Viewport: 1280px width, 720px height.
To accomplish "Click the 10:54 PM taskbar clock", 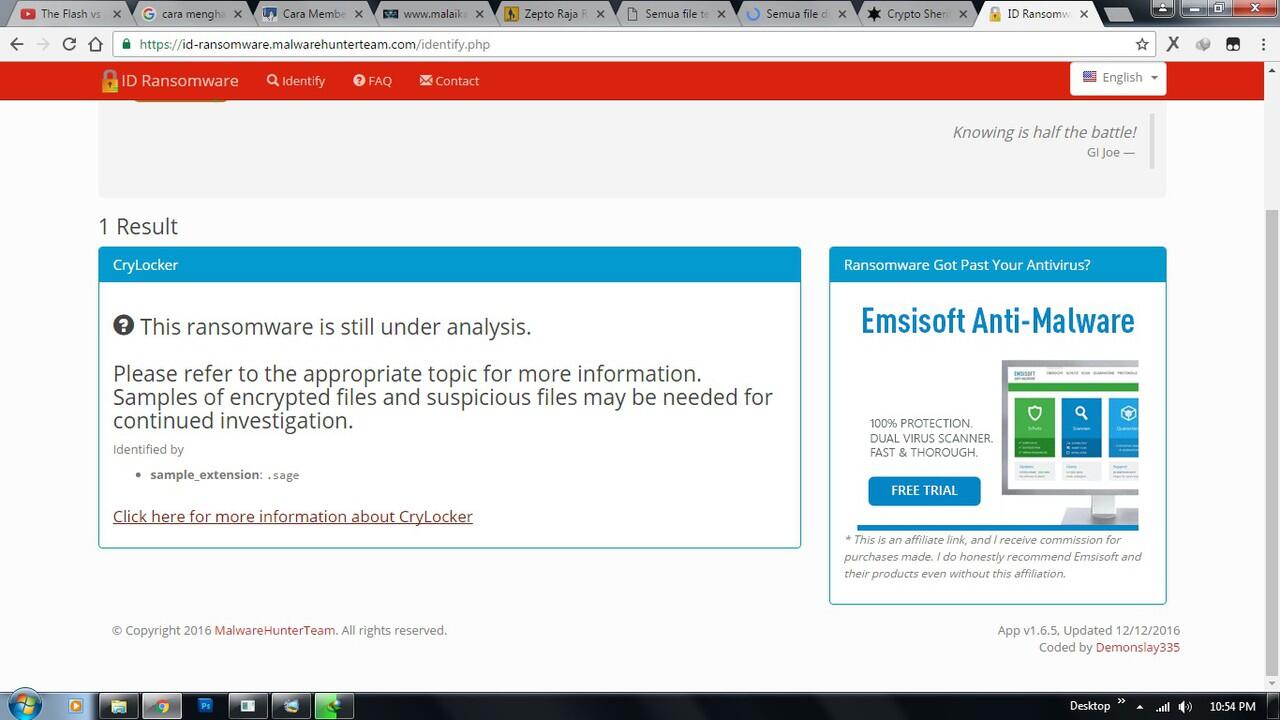I will point(1232,707).
